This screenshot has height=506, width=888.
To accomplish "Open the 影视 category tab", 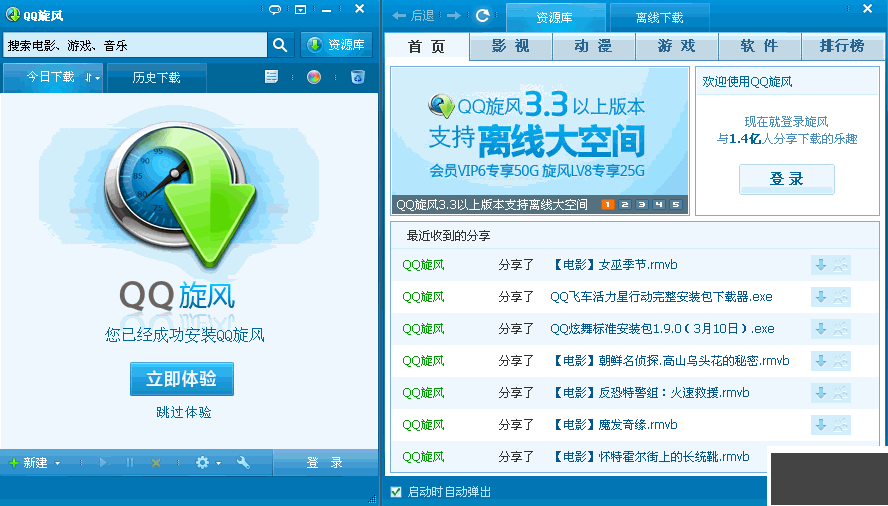I will (511, 46).
